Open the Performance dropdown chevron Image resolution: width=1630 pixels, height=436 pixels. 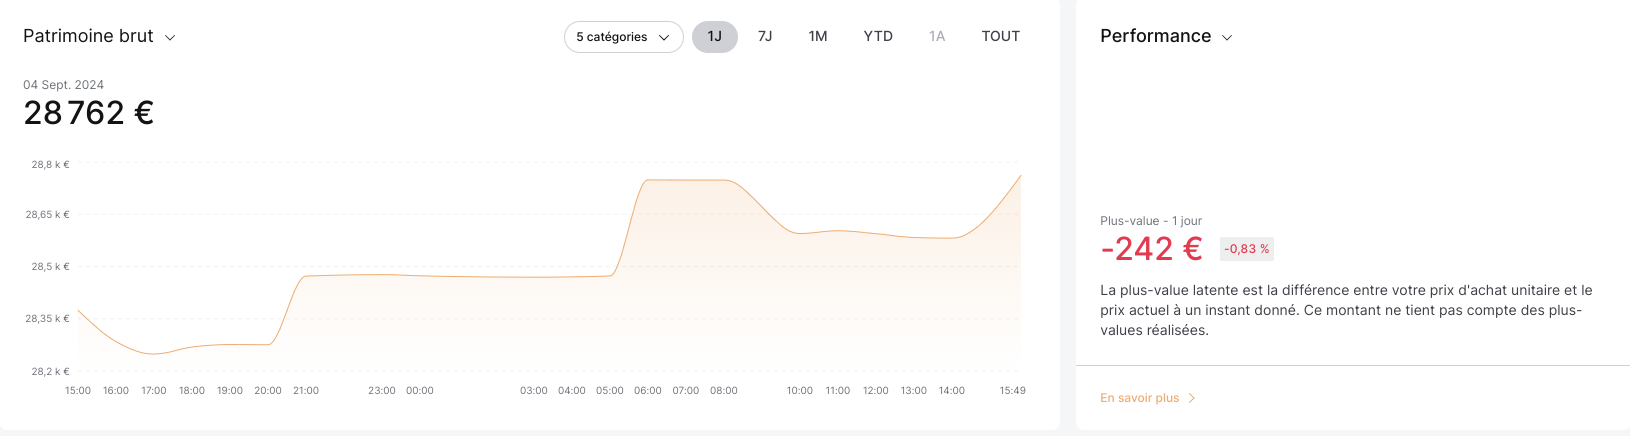[x=1227, y=38]
